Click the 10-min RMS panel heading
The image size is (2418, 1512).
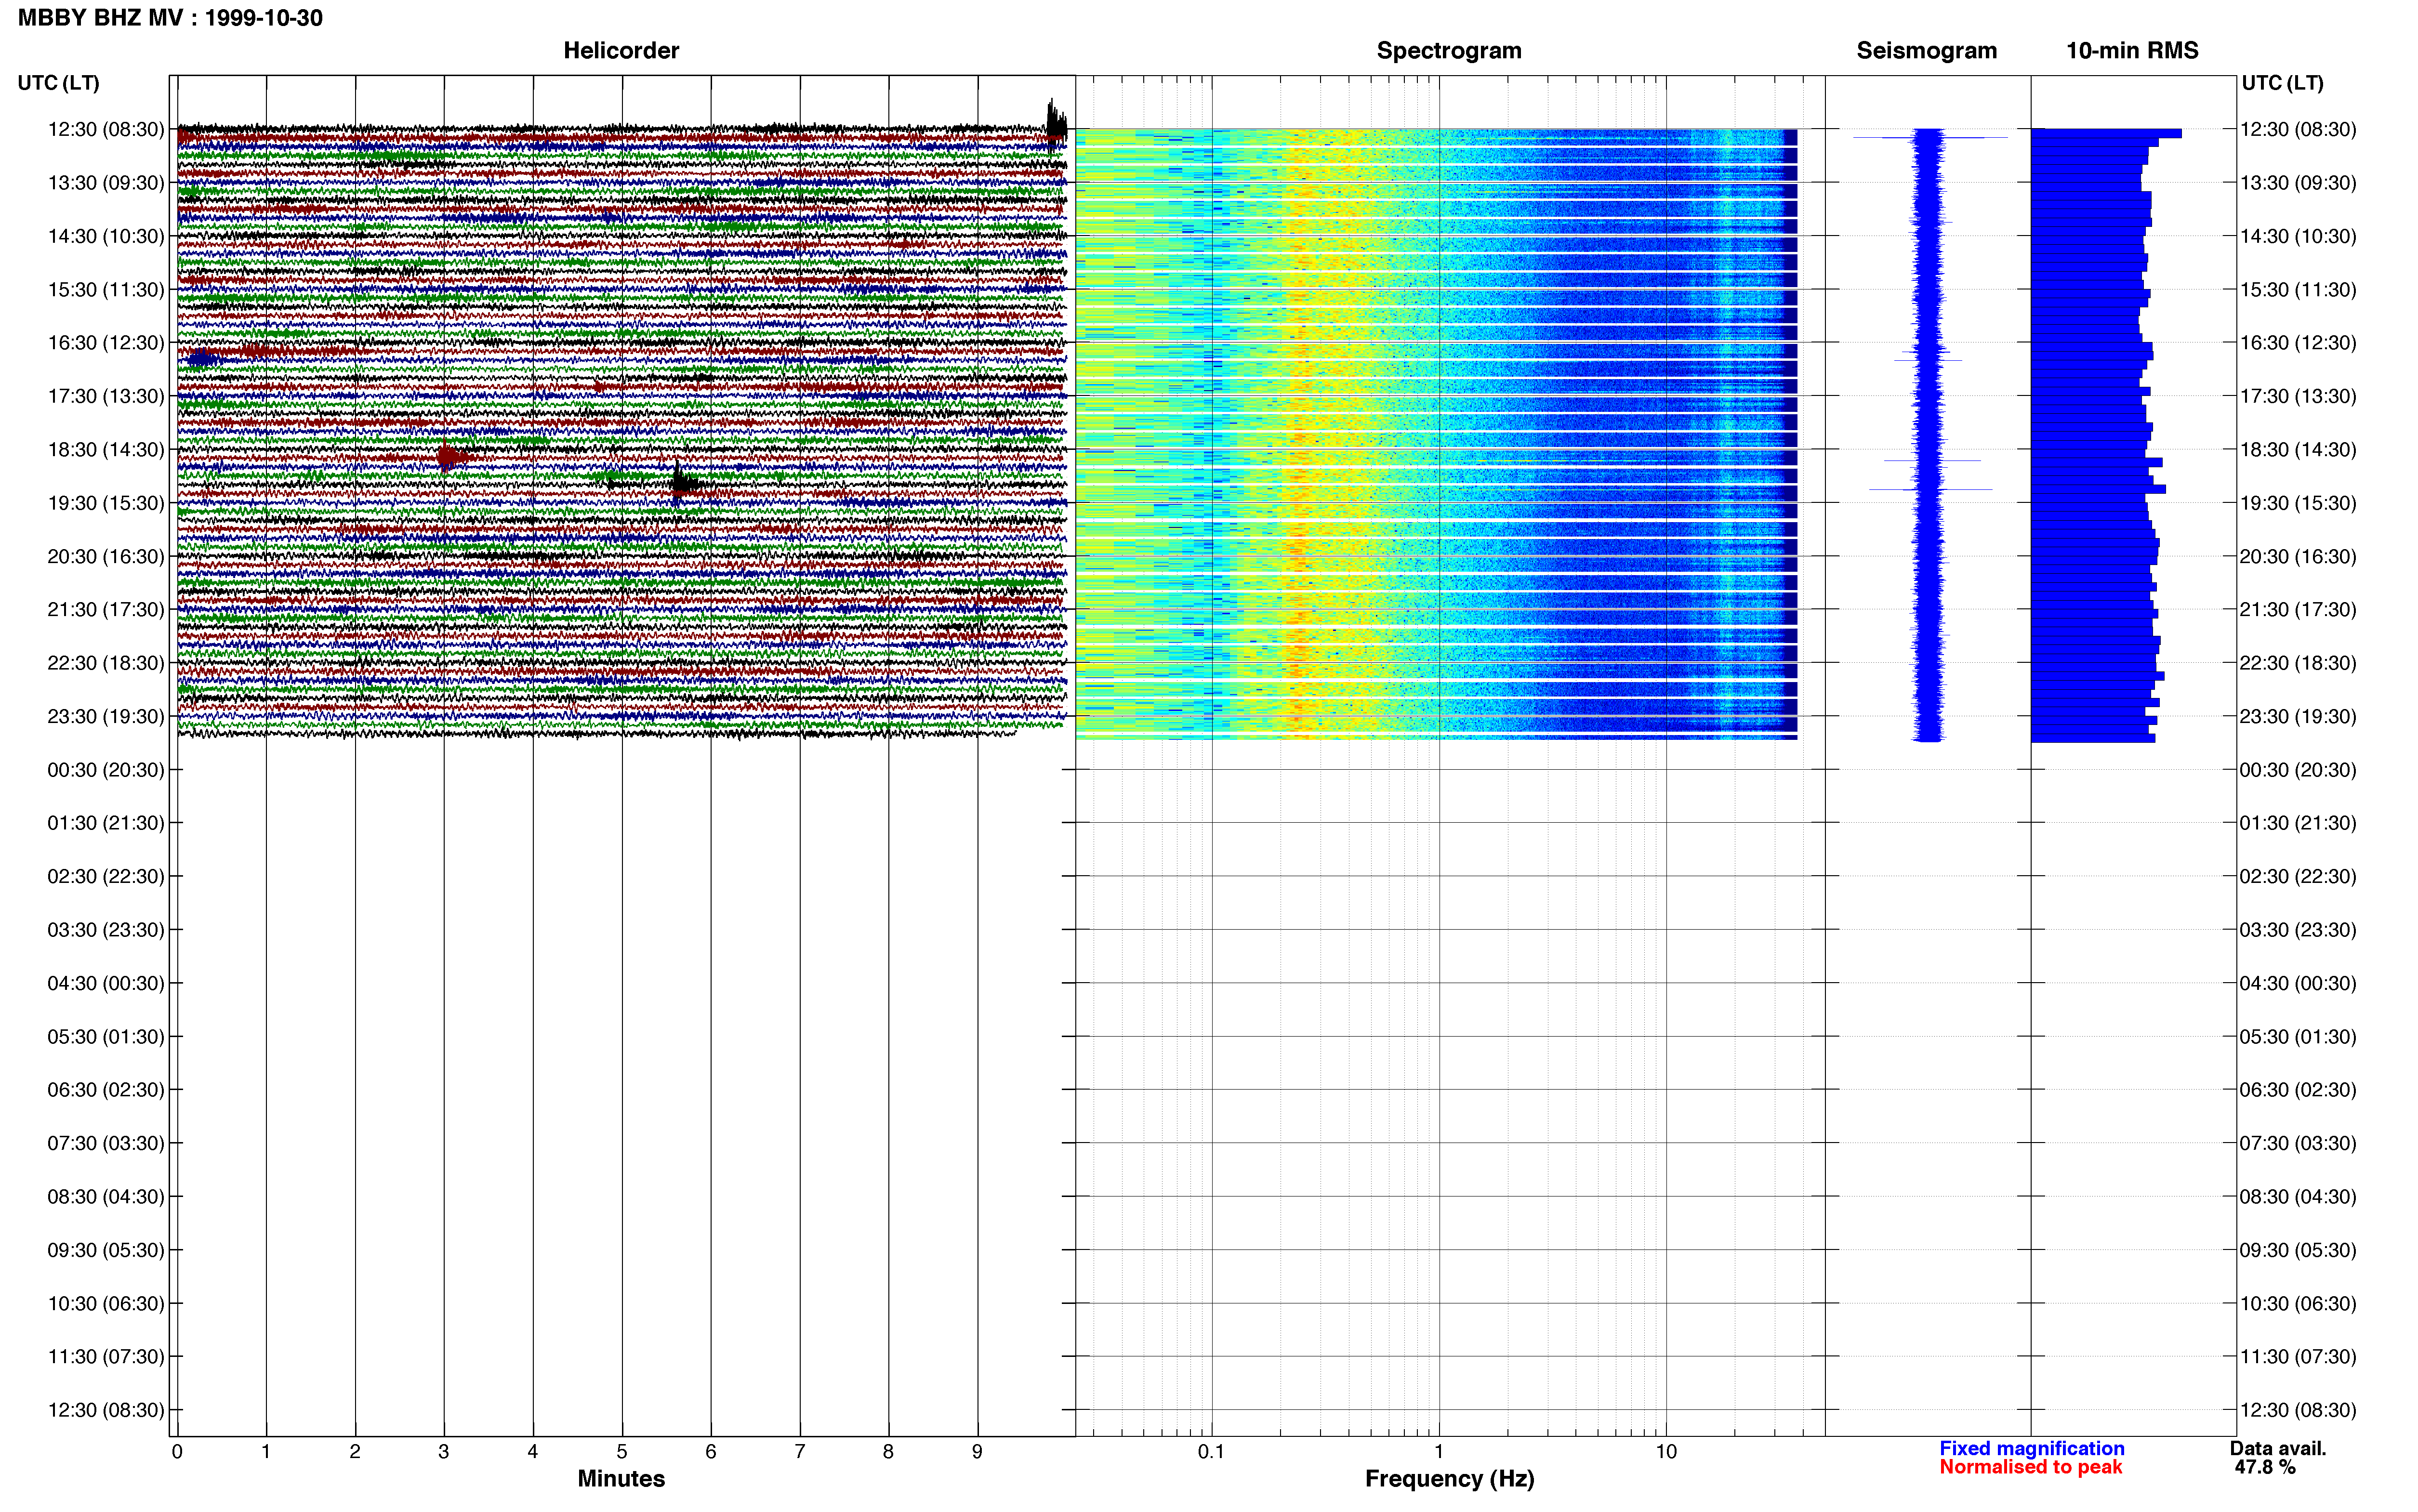(x=2132, y=51)
